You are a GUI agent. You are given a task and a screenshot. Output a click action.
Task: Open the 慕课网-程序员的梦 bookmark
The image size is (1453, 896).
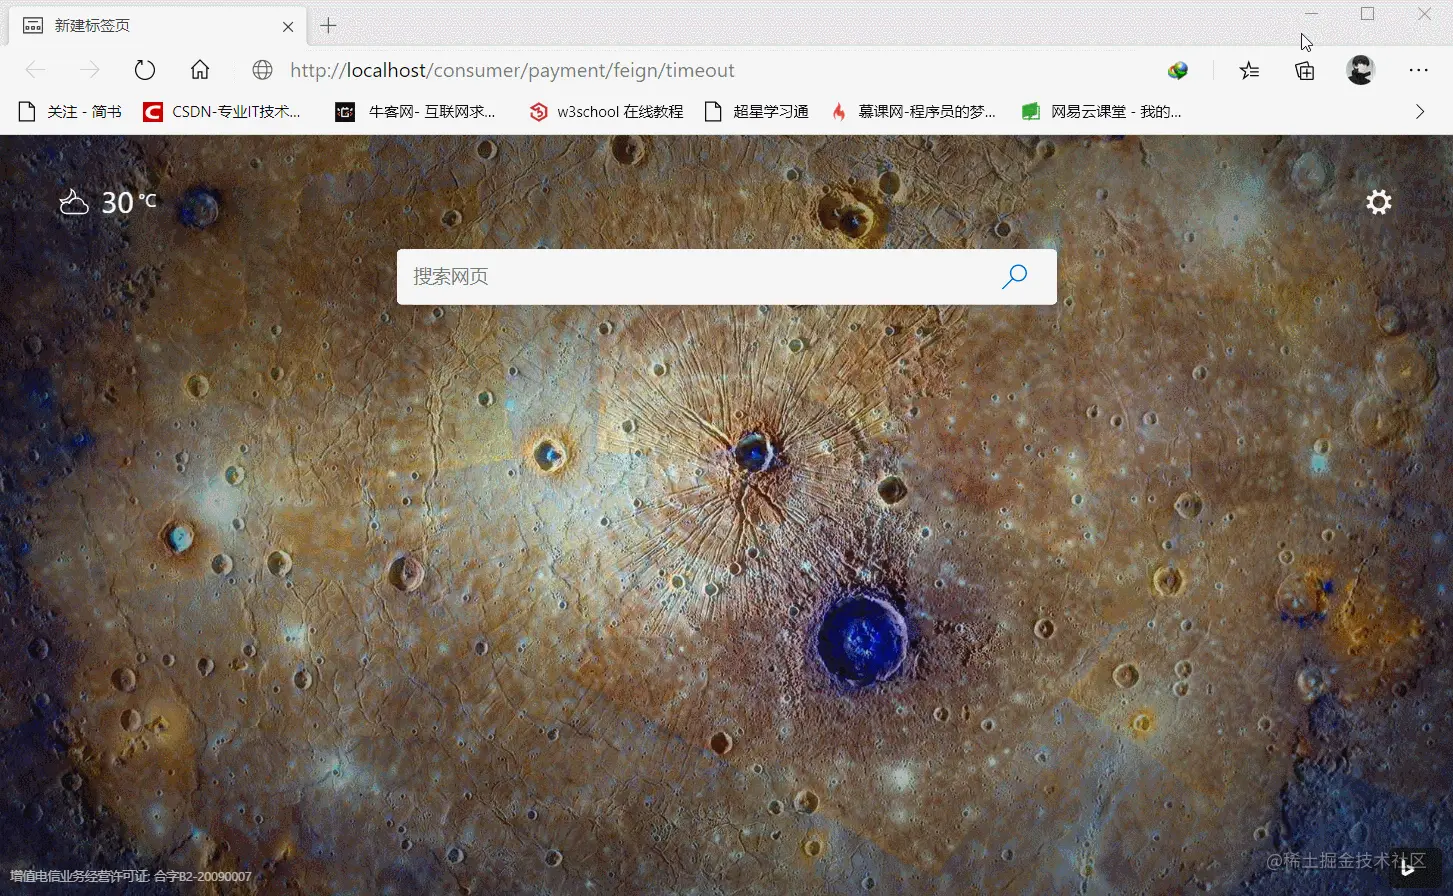pyautogui.click(x=913, y=111)
